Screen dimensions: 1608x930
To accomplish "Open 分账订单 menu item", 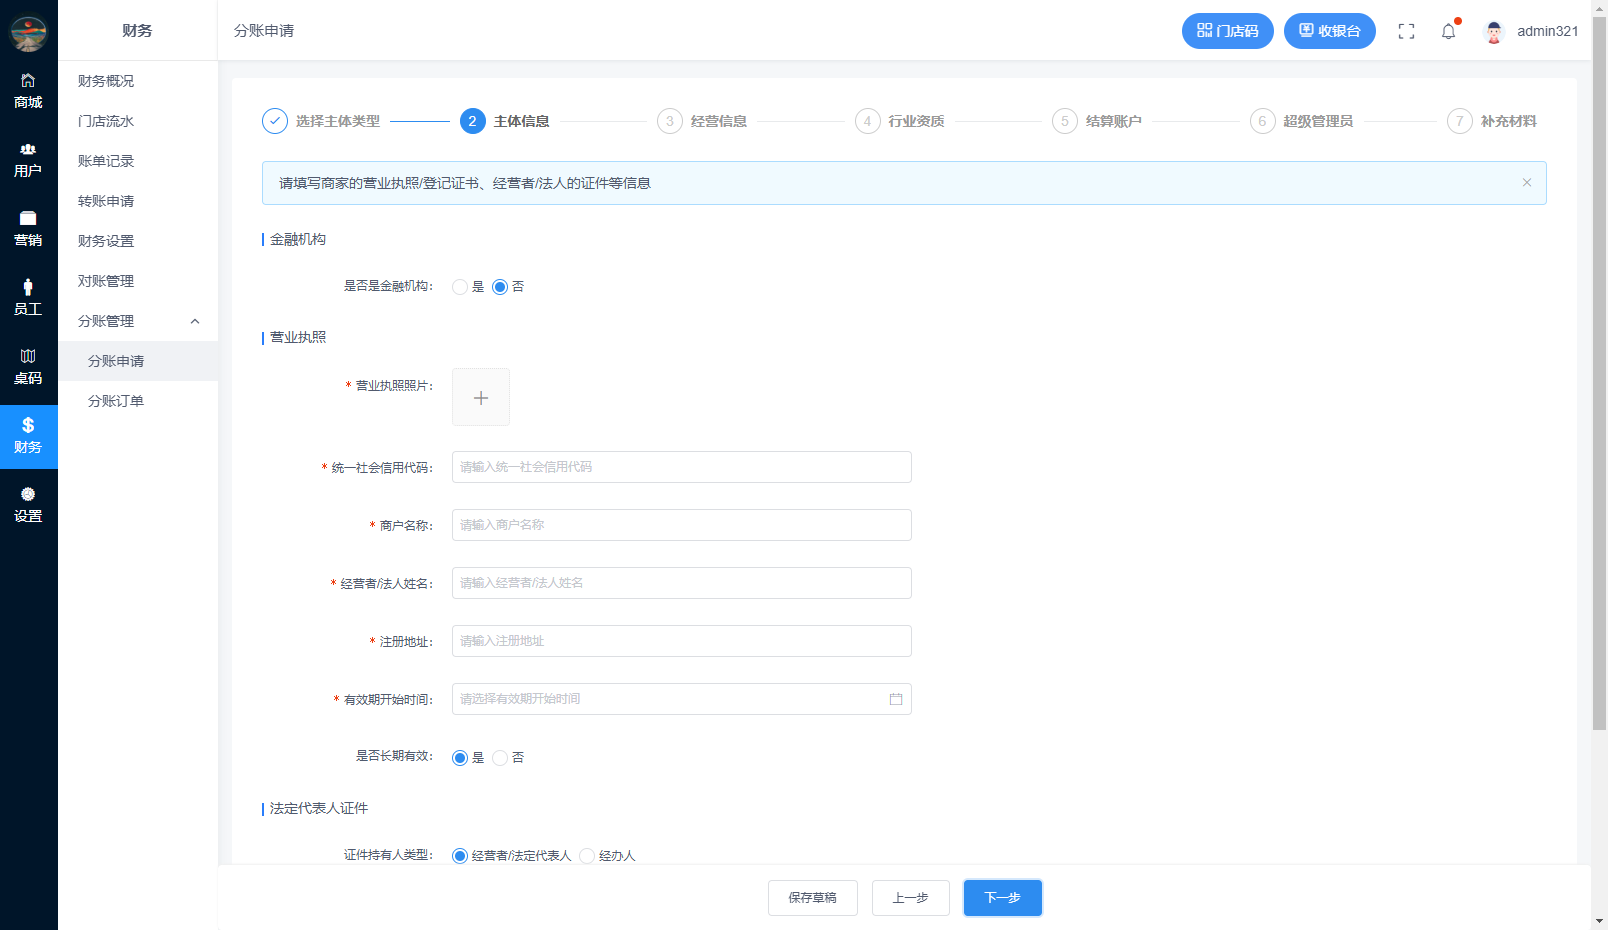I will click(x=116, y=401).
